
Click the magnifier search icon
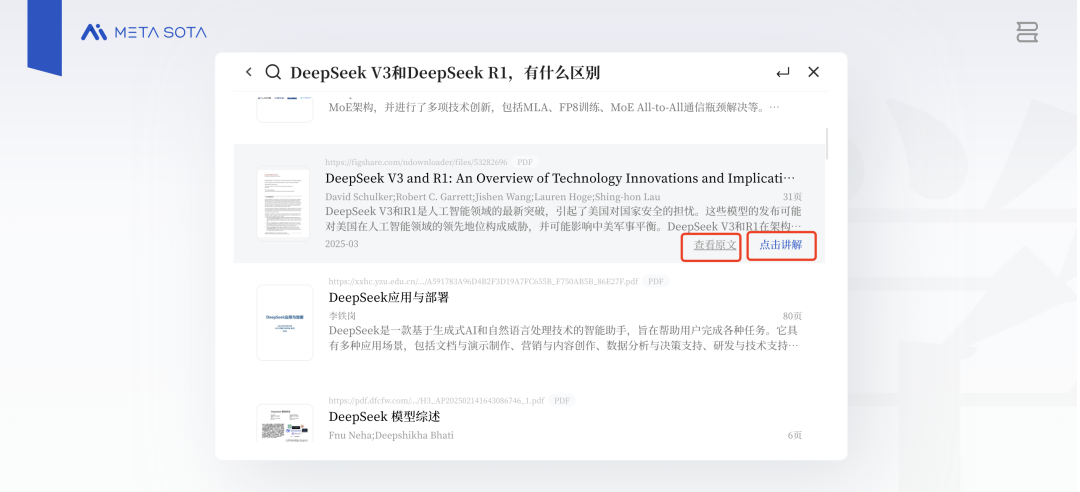click(x=273, y=72)
